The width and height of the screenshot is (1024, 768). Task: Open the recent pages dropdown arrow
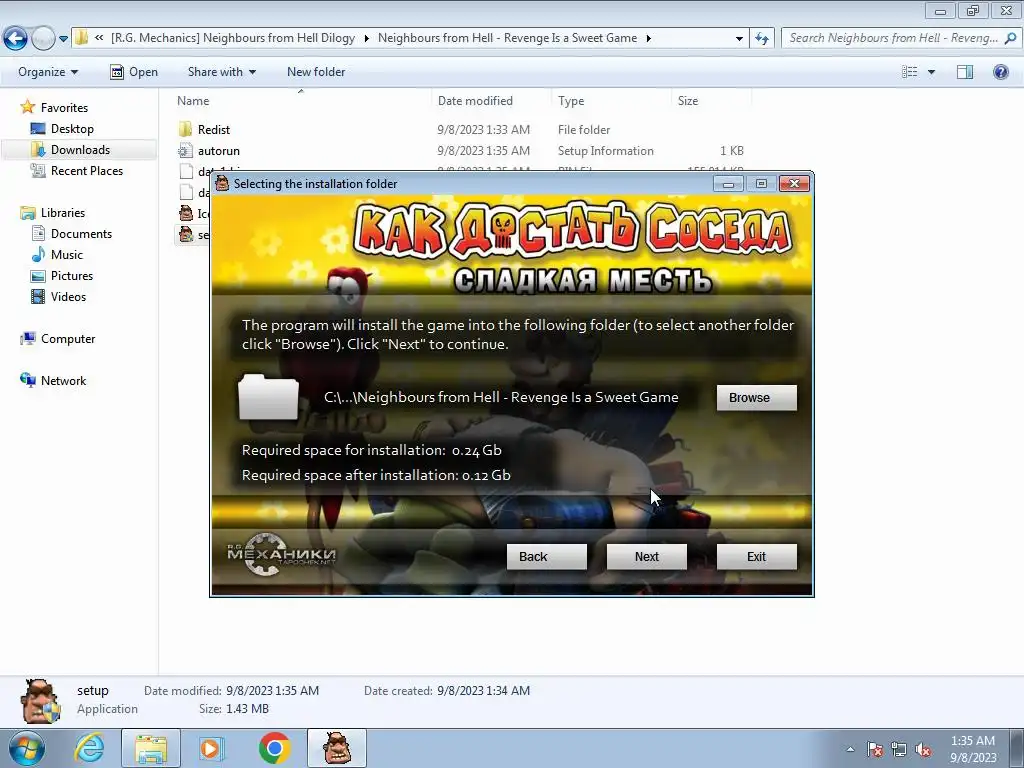pyautogui.click(x=63, y=39)
